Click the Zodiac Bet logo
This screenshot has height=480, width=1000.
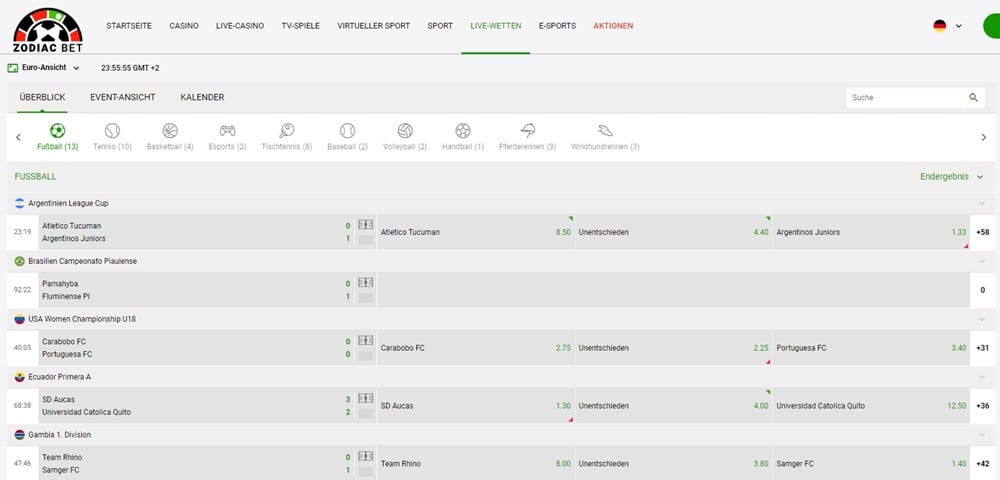[x=48, y=30]
